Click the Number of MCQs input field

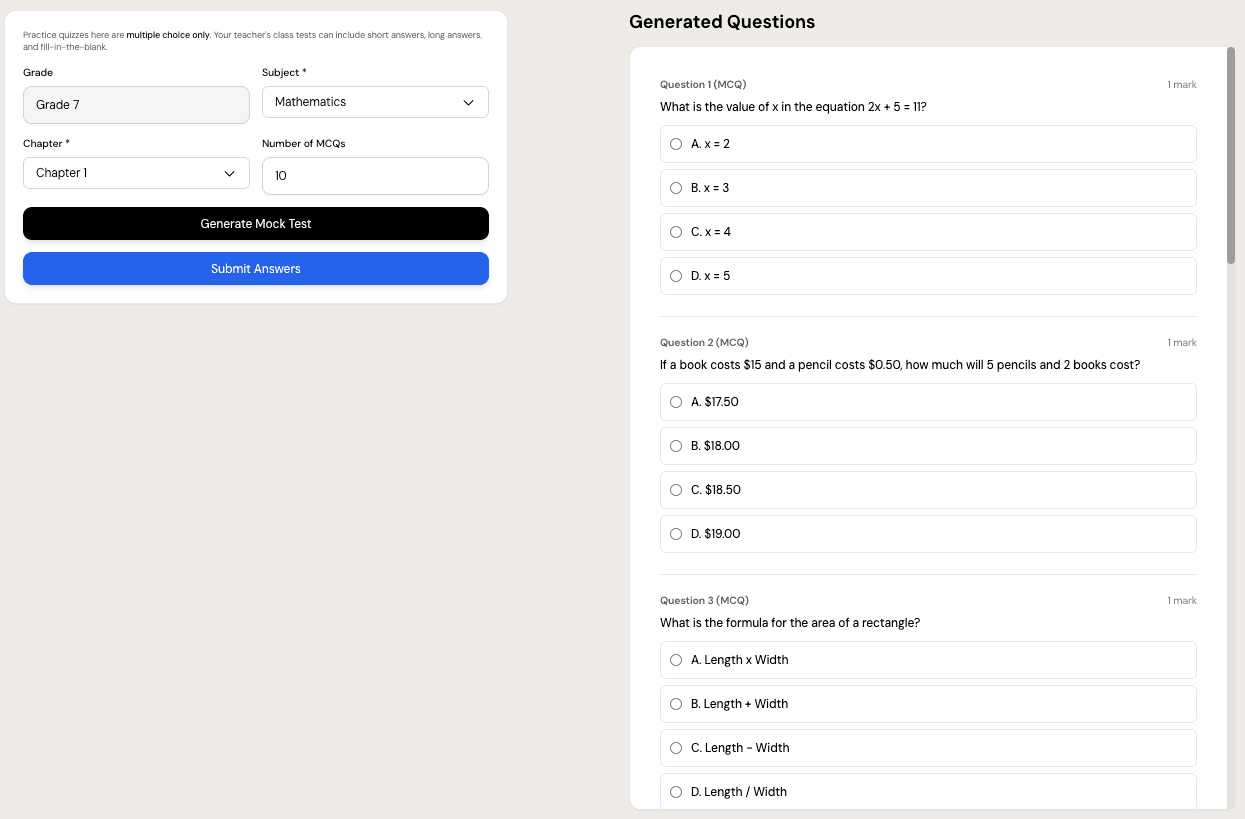(x=375, y=176)
